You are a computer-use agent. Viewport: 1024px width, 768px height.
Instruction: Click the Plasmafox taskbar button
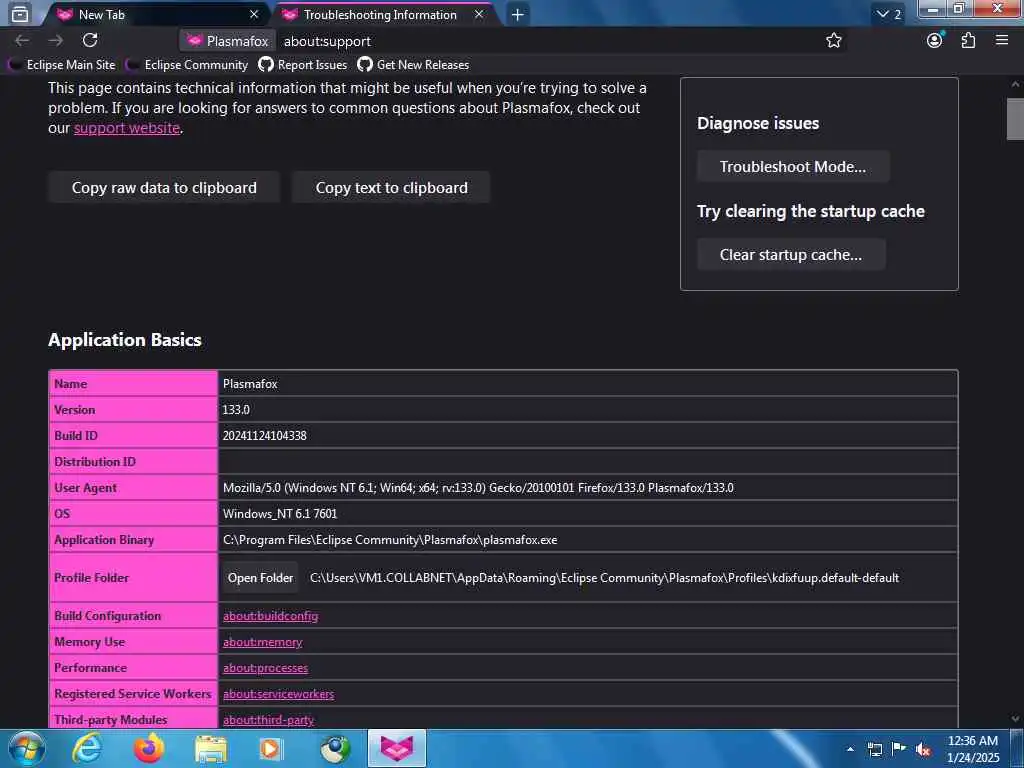coord(396,748)
